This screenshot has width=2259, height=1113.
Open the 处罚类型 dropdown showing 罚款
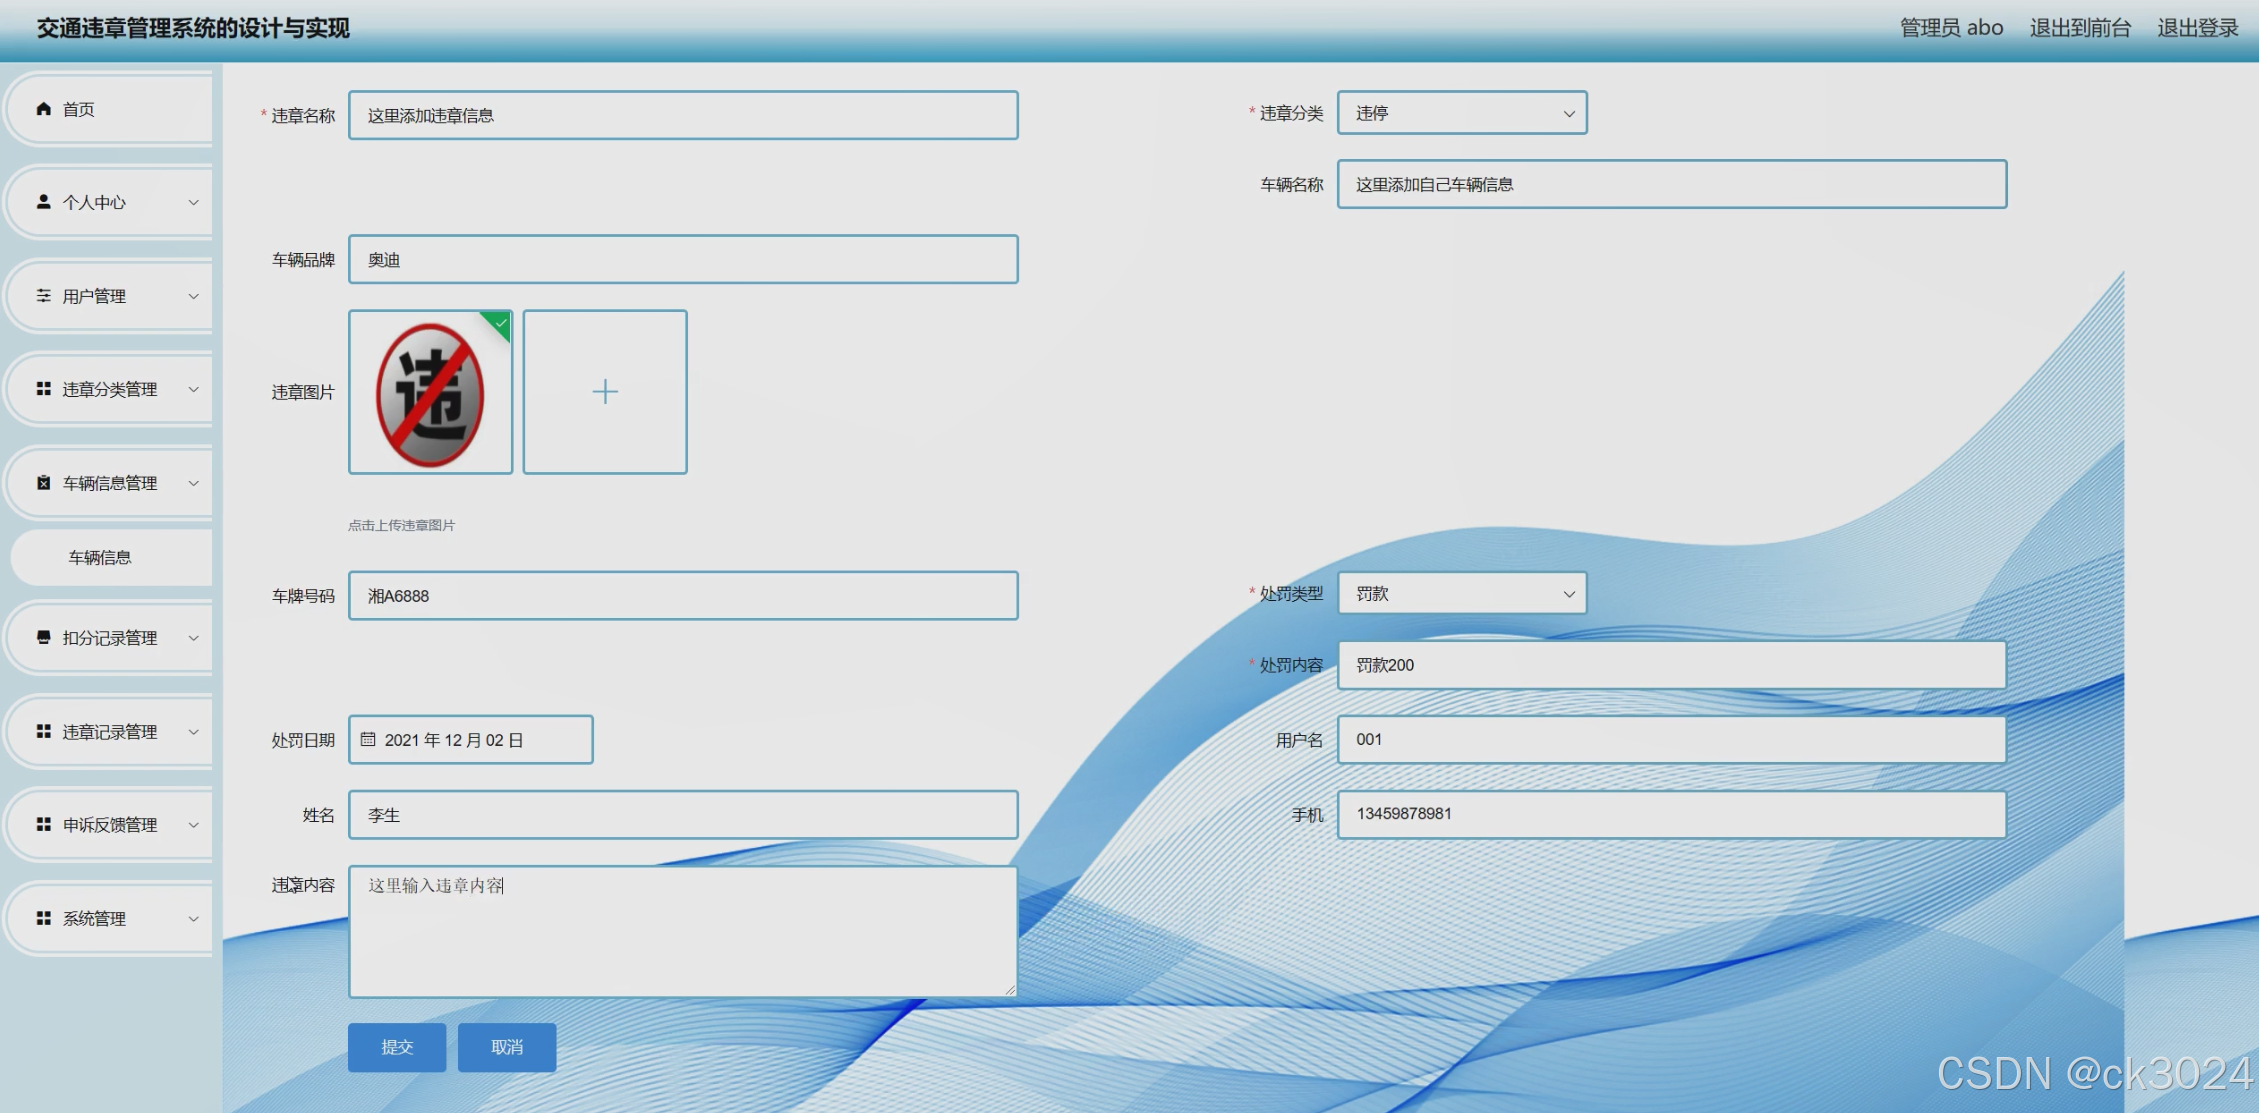(1461, 594)
